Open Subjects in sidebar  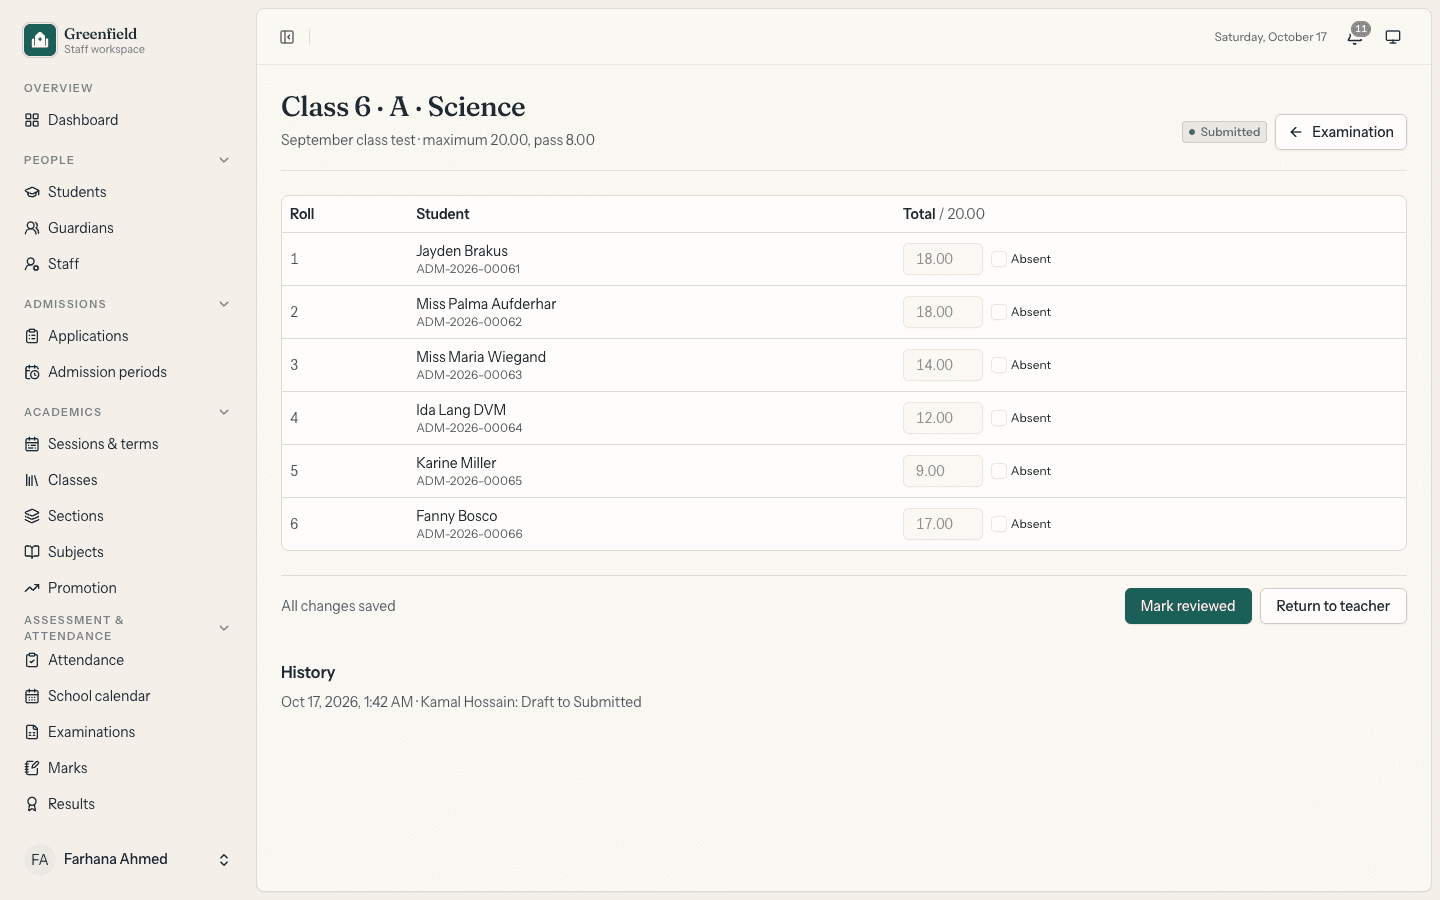[128, 552]
